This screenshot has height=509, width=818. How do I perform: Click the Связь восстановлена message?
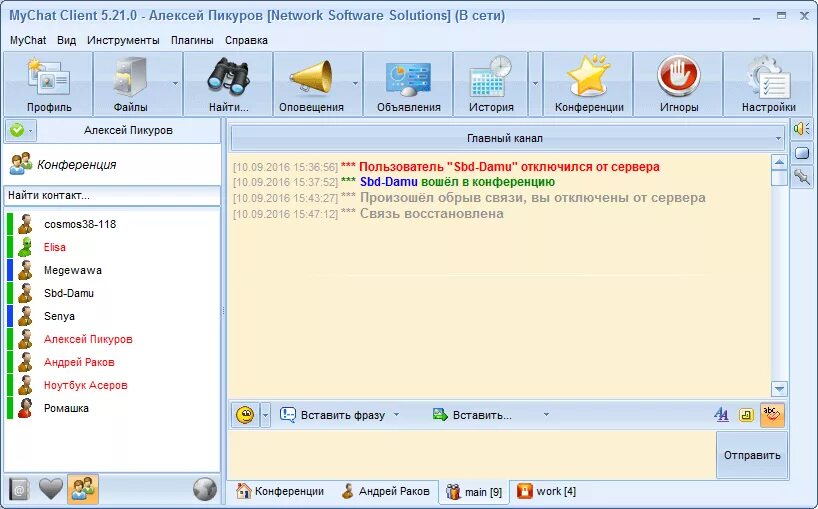tap(431, 213)
